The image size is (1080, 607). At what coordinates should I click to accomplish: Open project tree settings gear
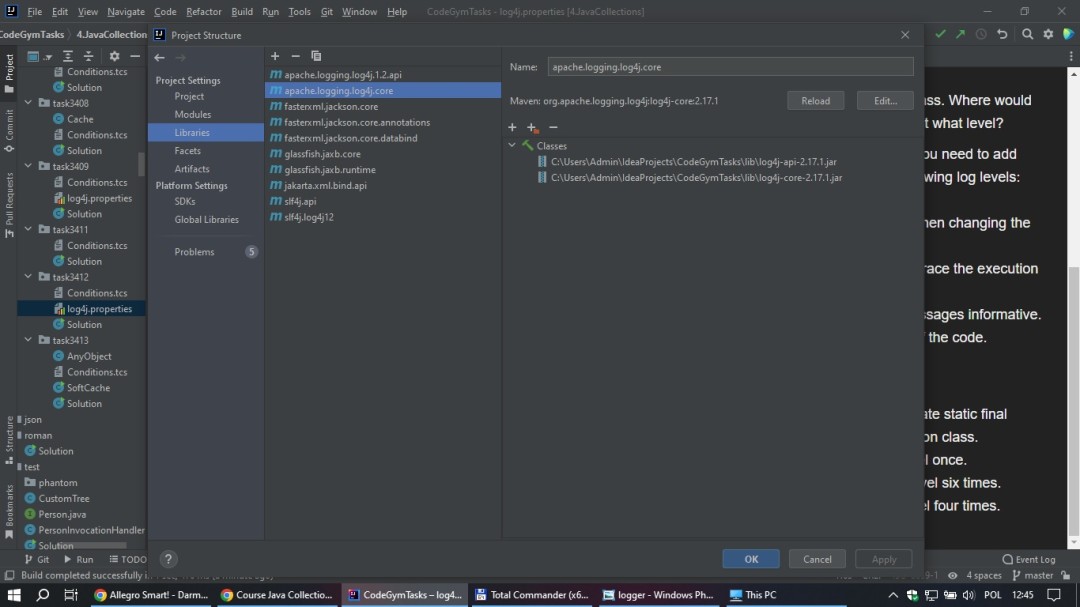114,56
